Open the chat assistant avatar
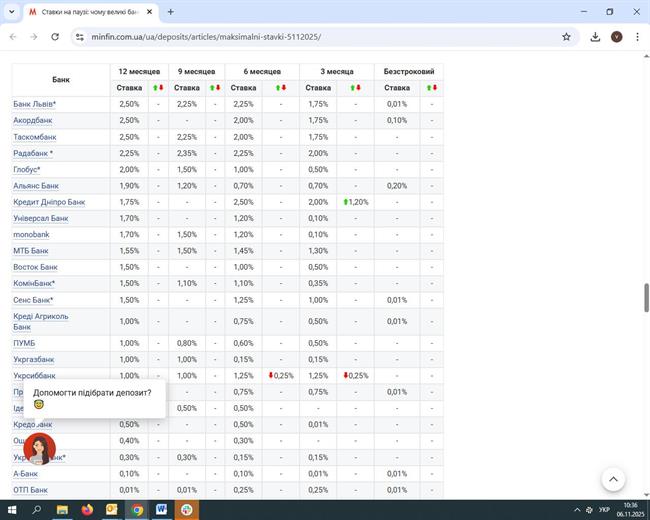The image size is (650, 520). coord(39,449)
